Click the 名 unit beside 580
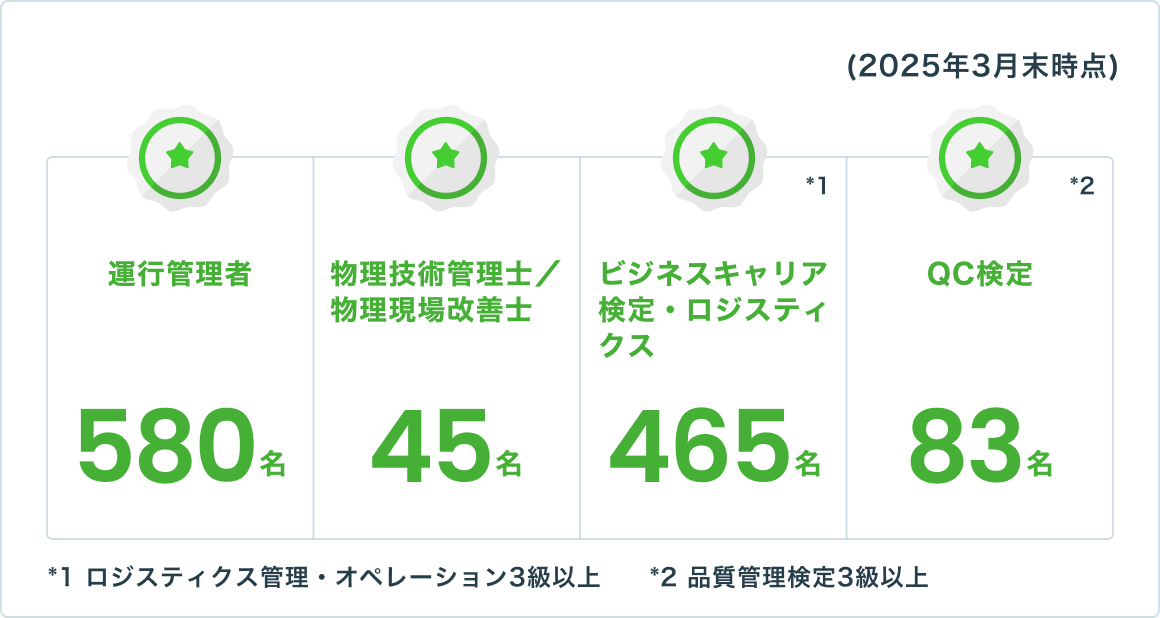Screen dimensions: 1160x618 point(273,464)
